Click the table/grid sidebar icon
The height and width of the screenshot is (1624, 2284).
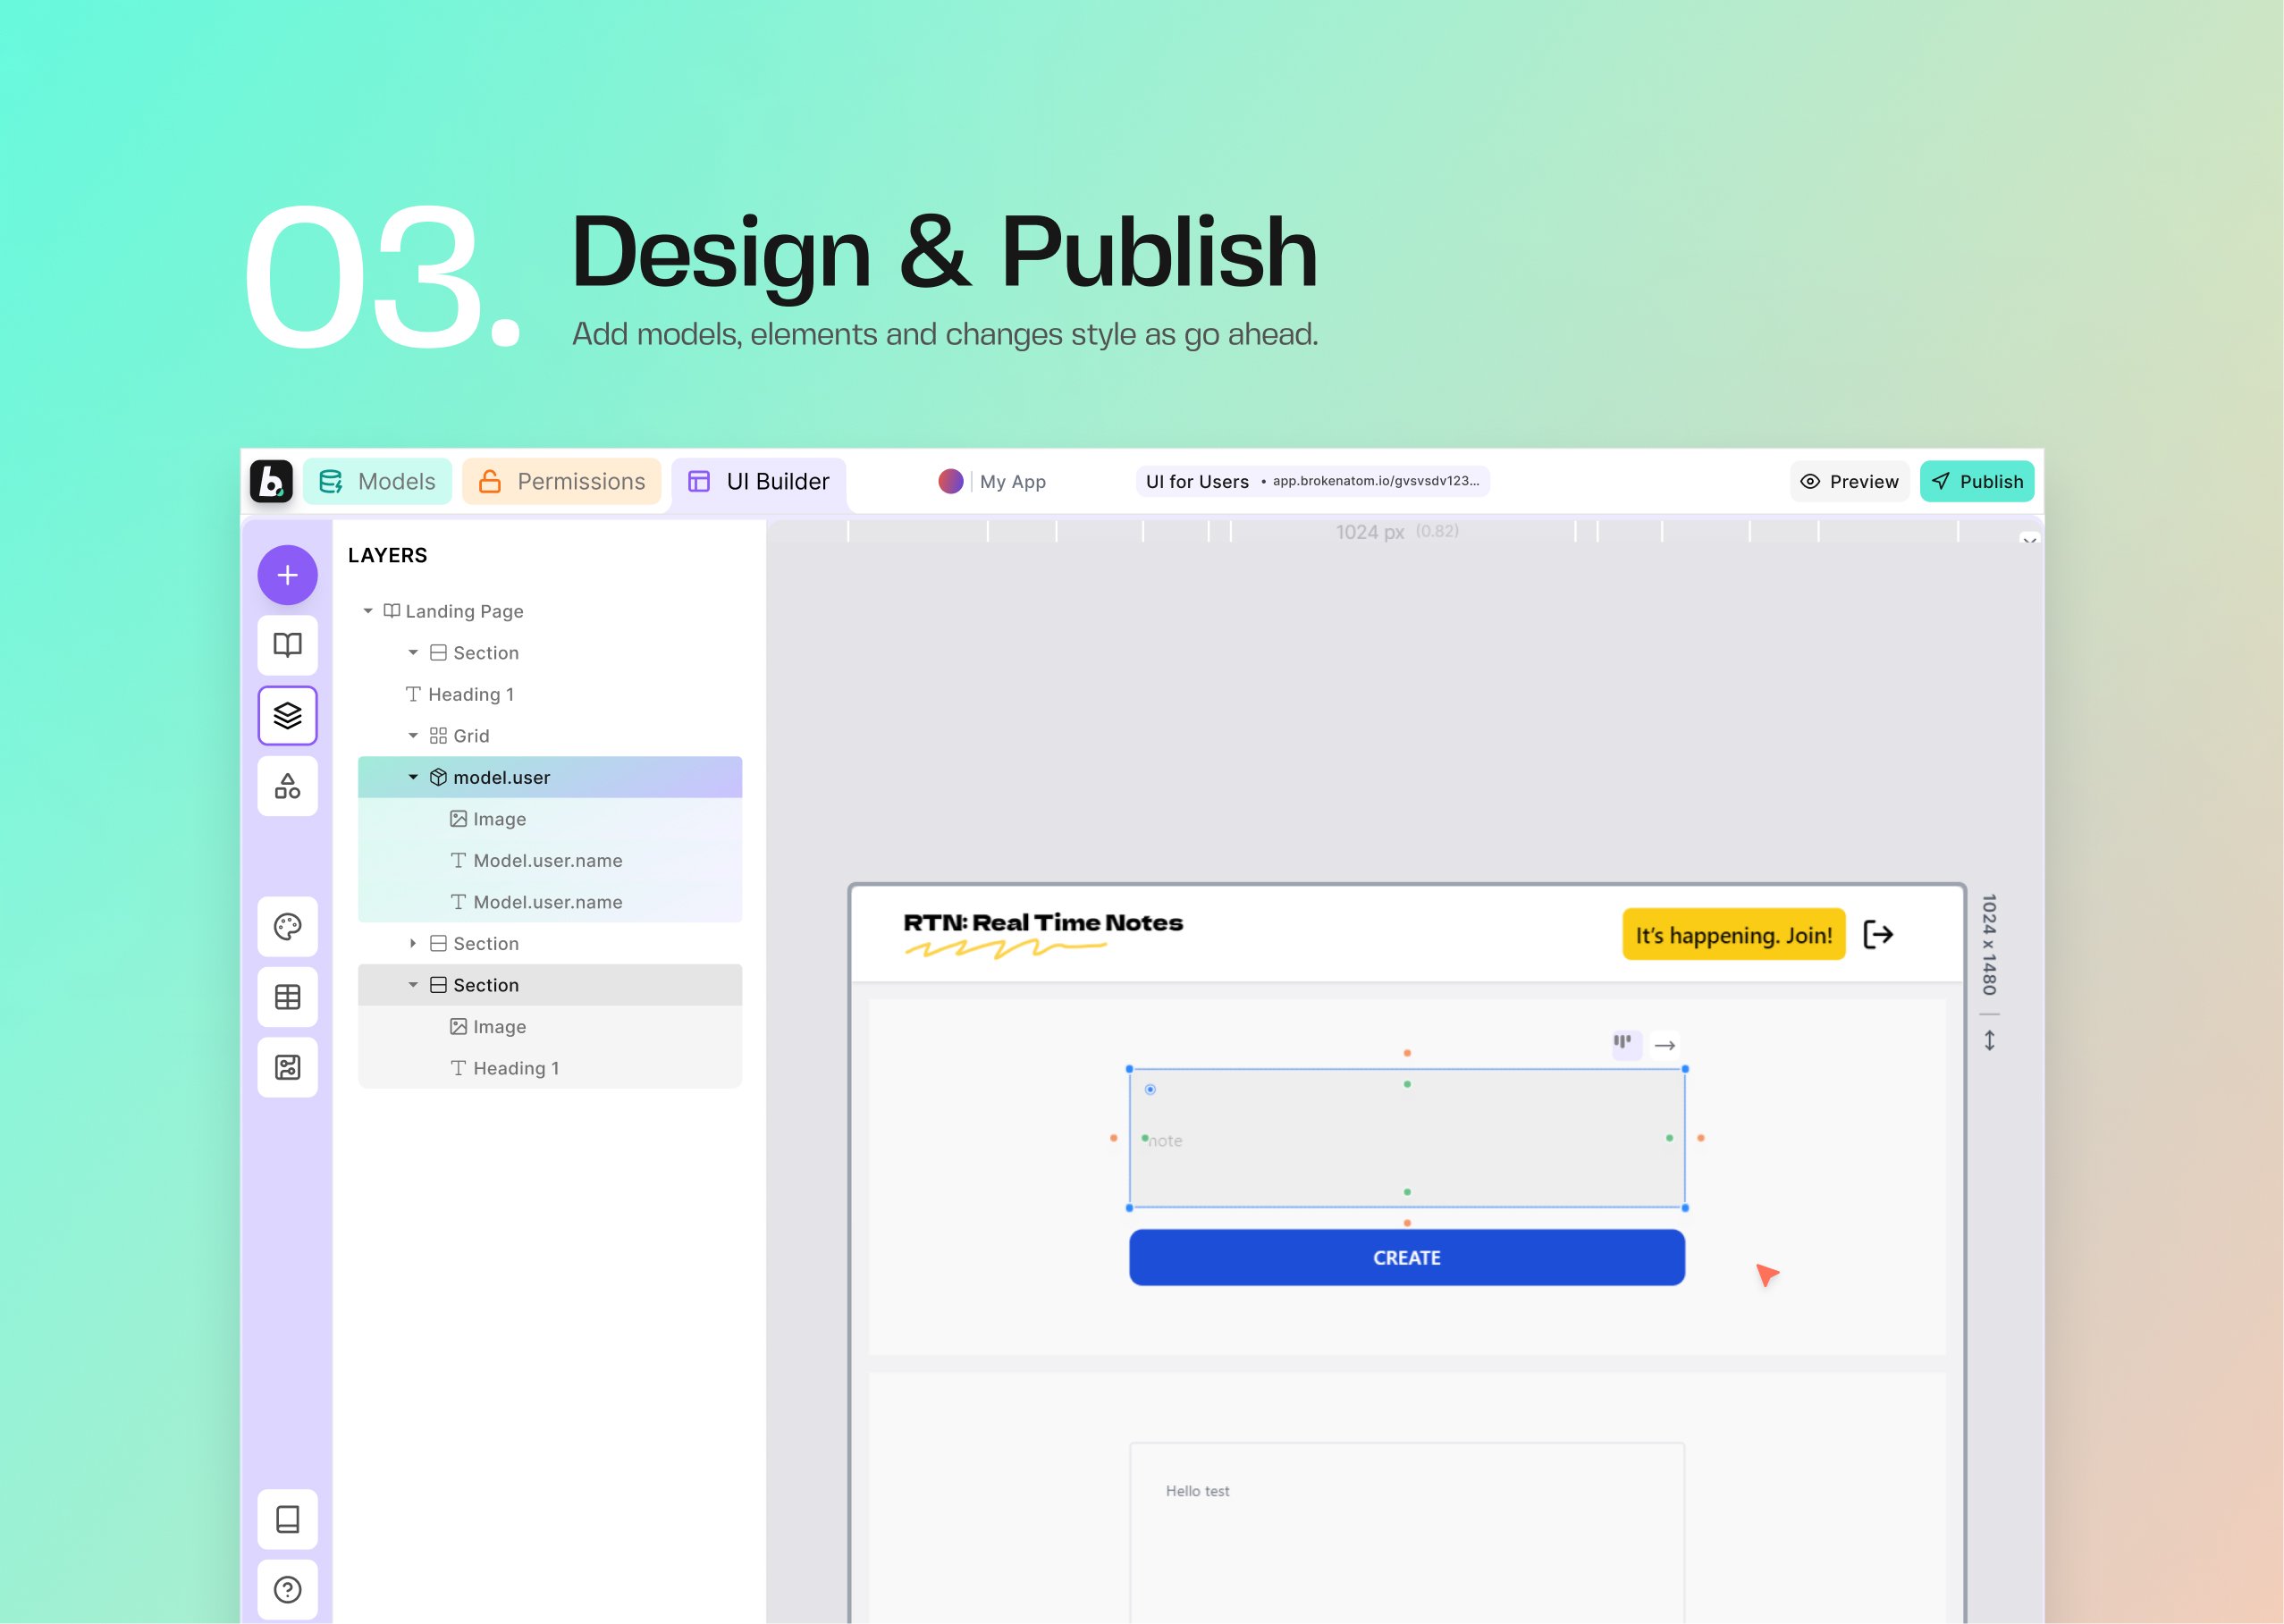[287, 996]
